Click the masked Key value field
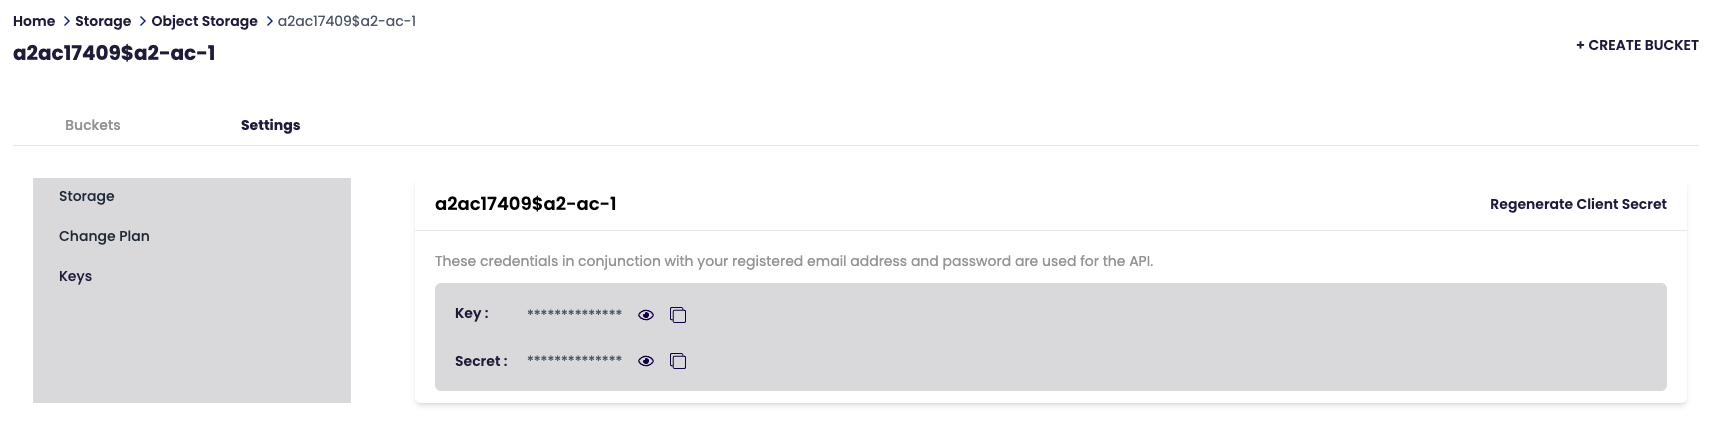This screenshot has width=1710, height=422. [x=574, y=314]
